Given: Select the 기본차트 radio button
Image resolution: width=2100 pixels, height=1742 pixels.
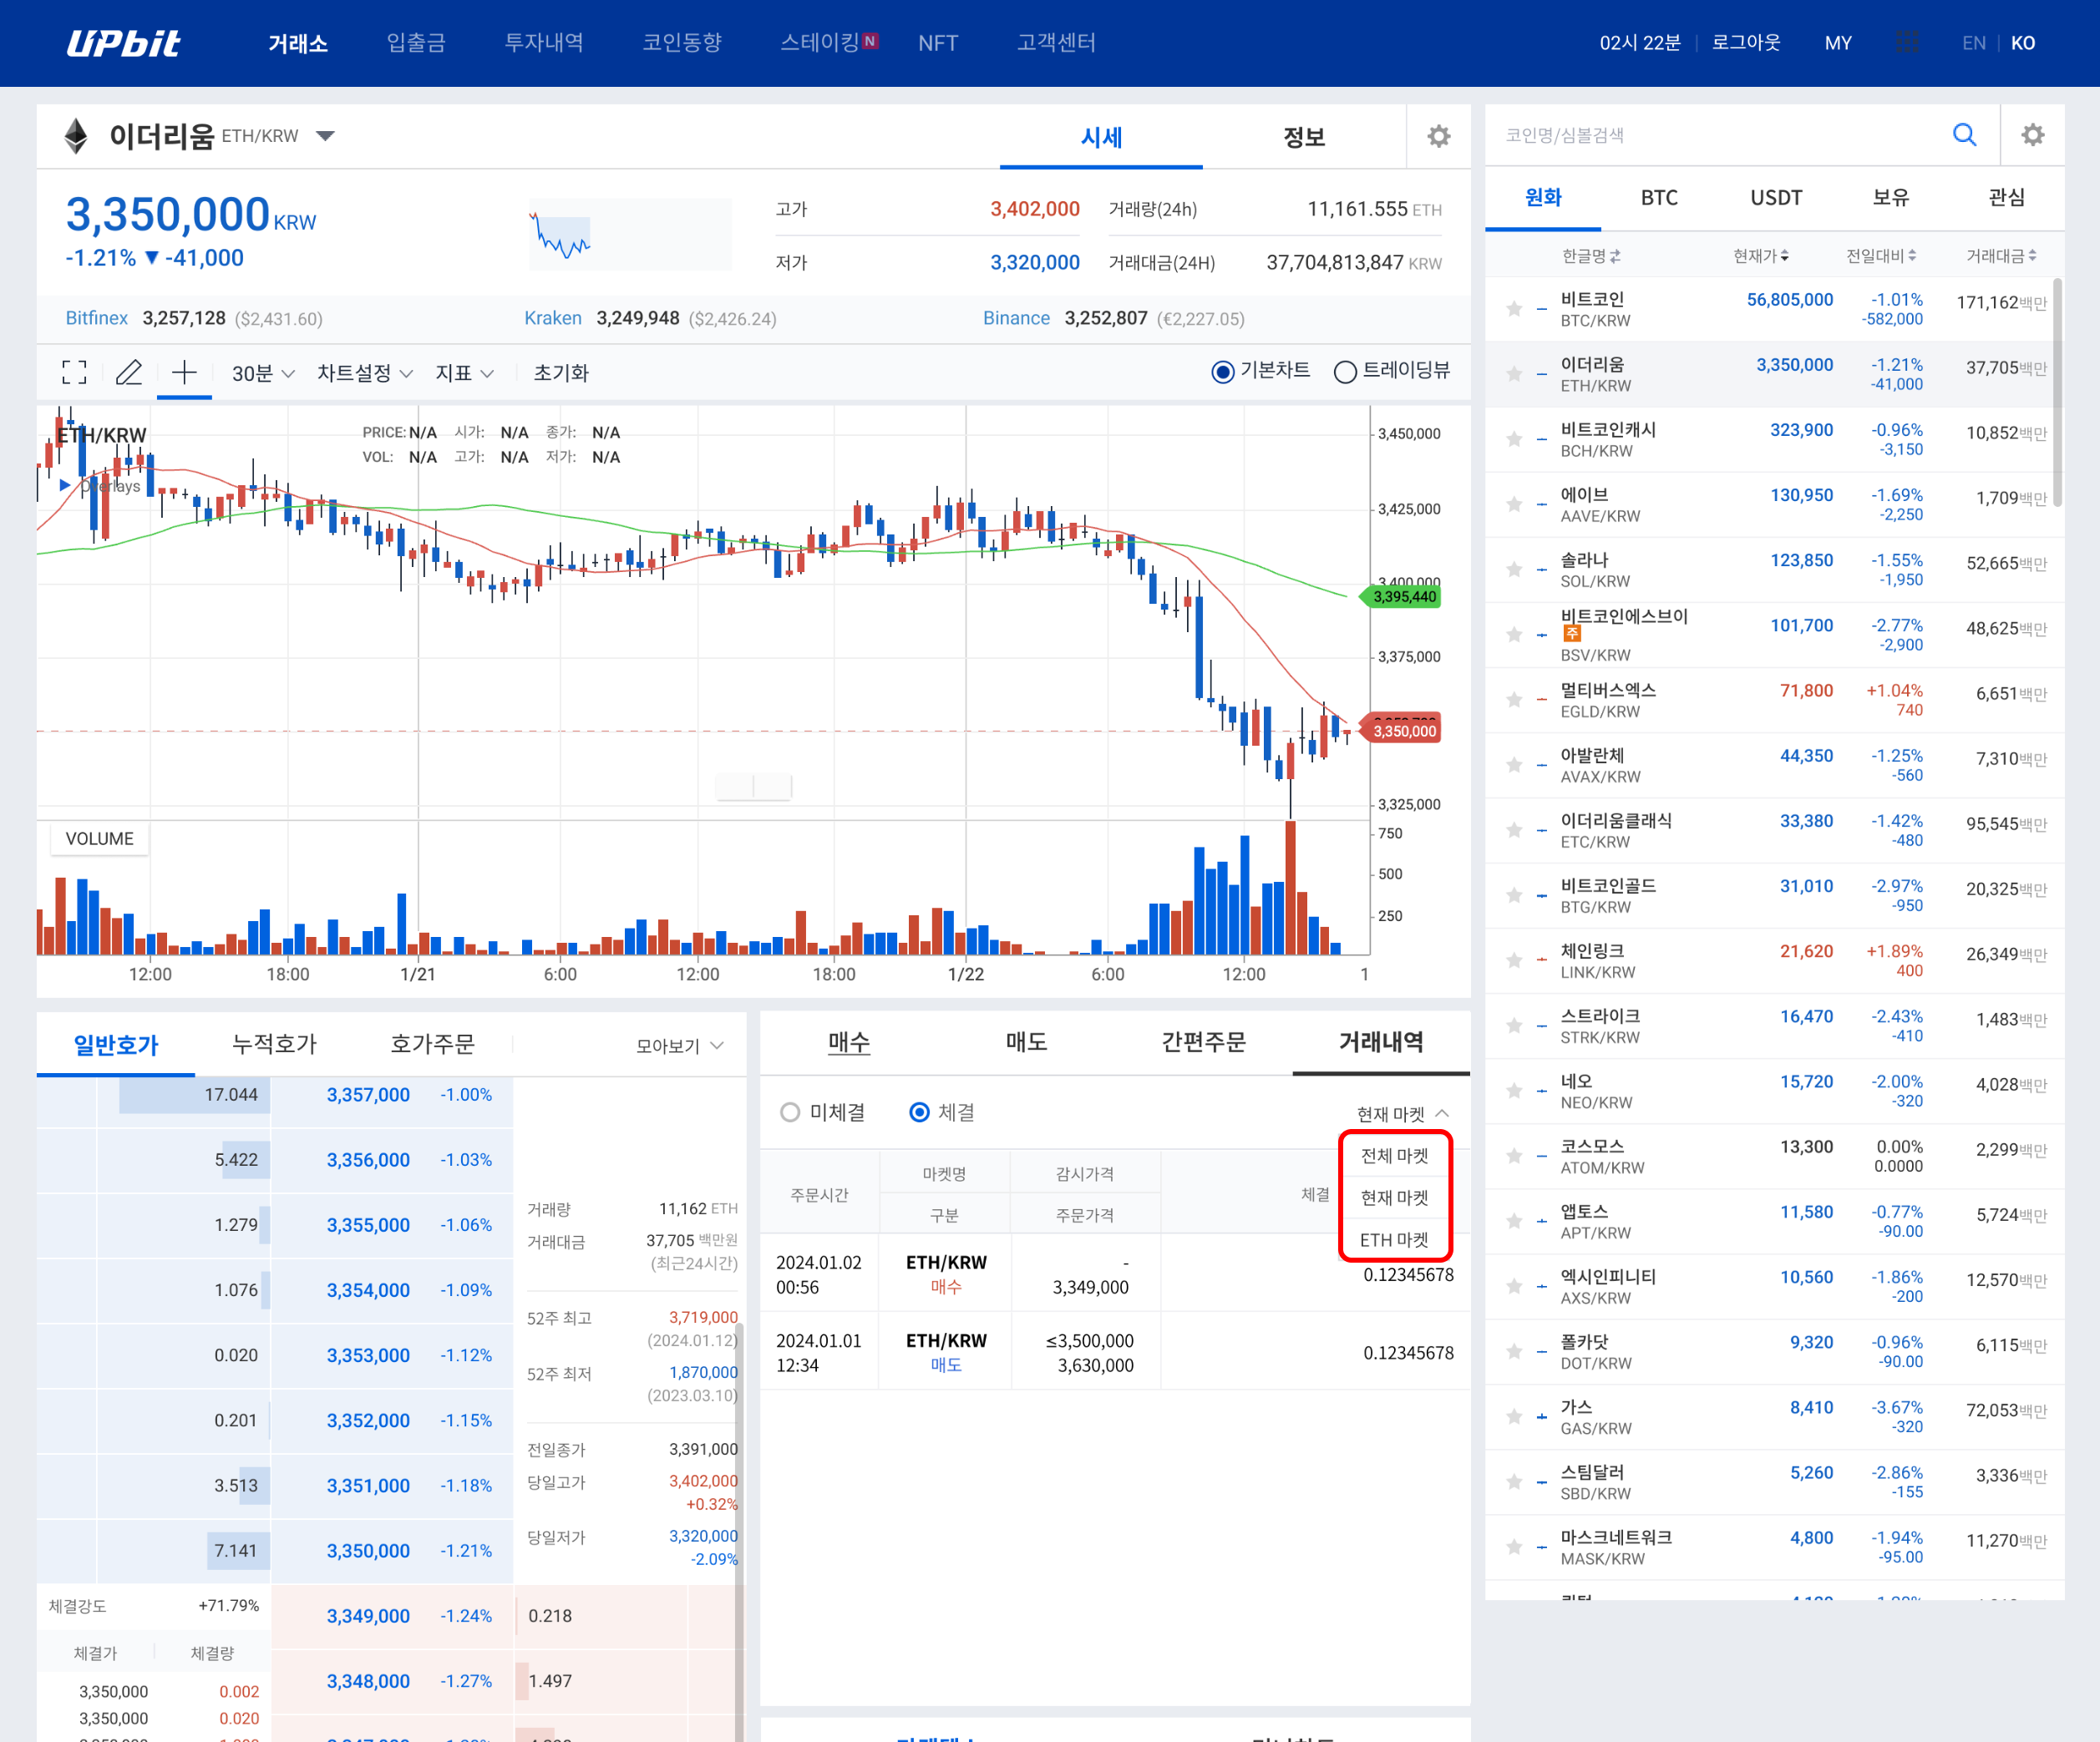Looking at the screenshot, I should pos(1222,372).
